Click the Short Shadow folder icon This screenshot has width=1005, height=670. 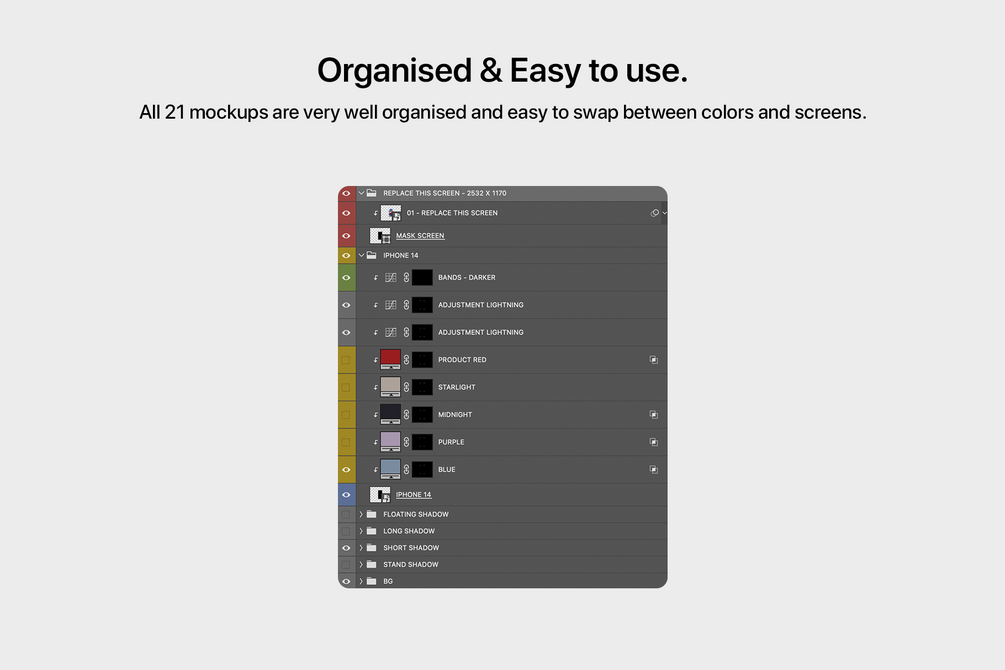[372, 548]
